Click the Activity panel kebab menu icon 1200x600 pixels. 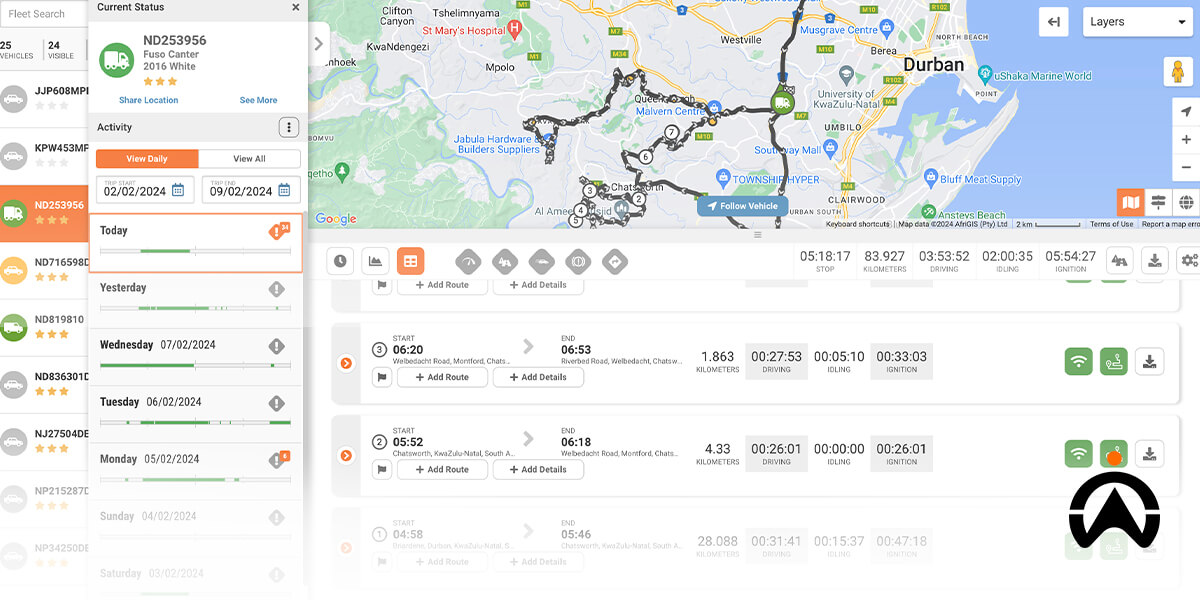pyautogui.click(x=288, y=127)
